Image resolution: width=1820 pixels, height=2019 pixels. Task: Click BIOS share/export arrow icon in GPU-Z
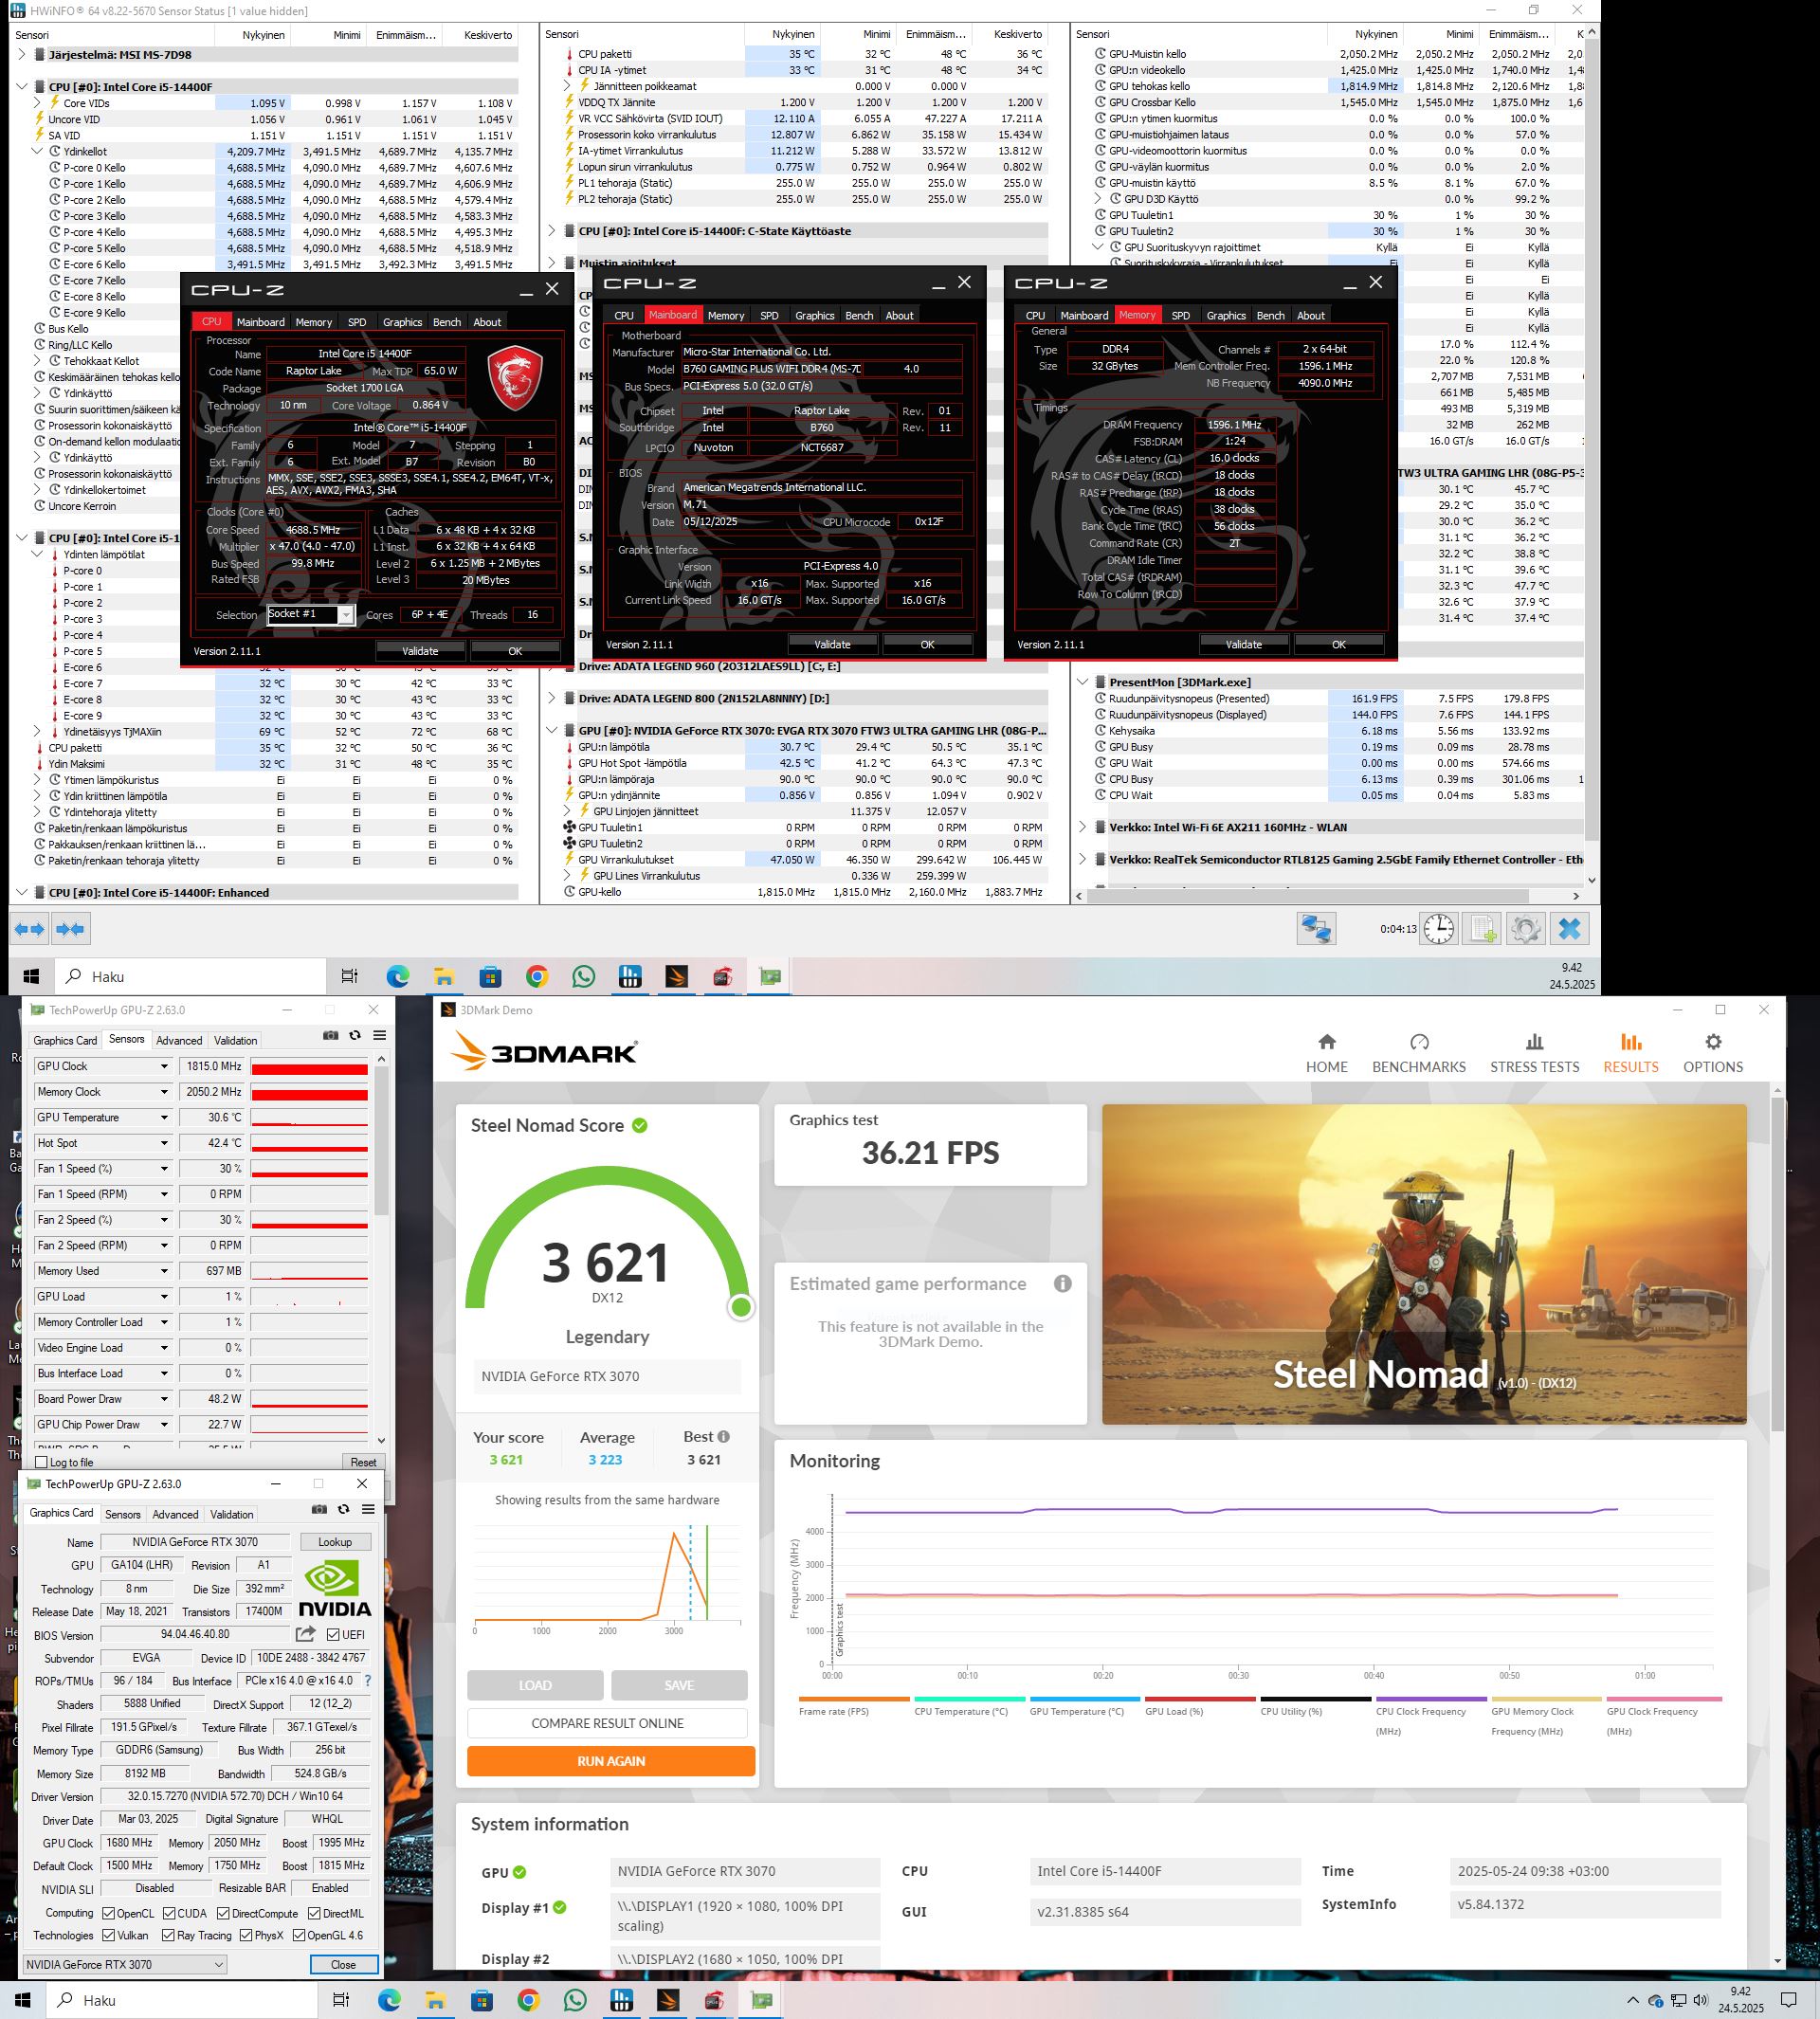tap(306, 1634)
